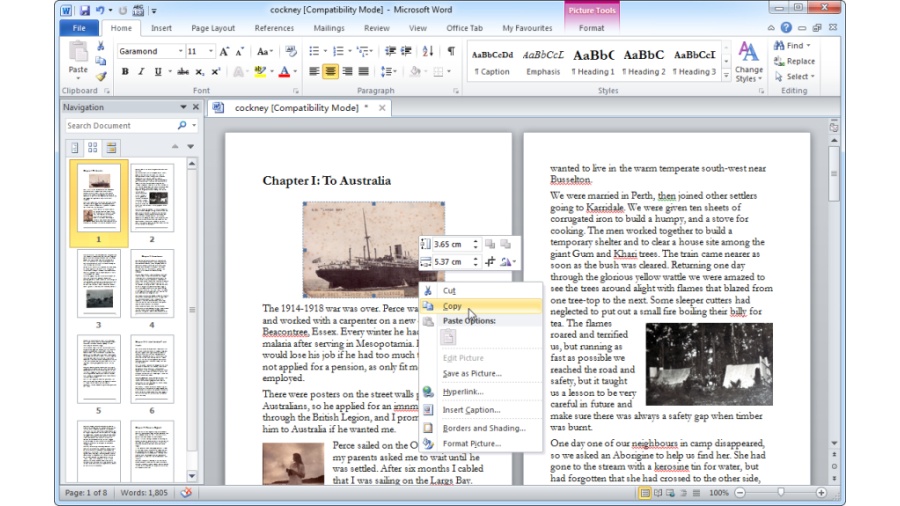Screen dimensions: 900x506
Task: Open the font size dropdown
Action: coord(211,51)
